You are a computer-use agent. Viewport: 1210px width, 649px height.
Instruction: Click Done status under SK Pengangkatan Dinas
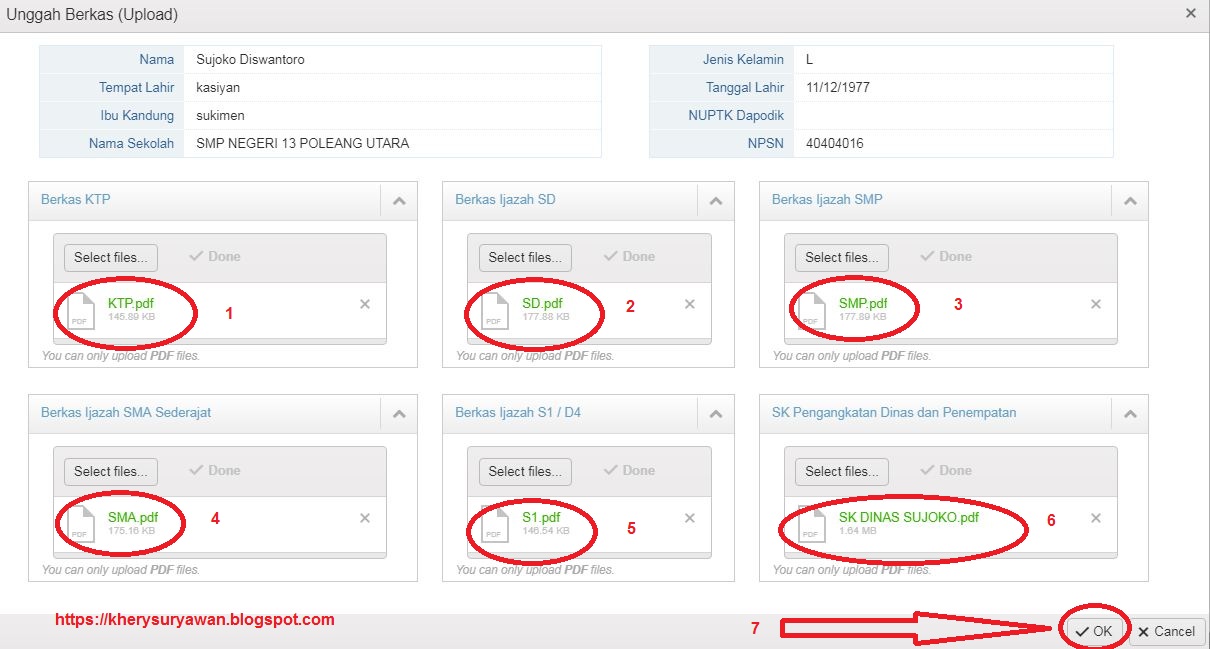click(946, 470)
